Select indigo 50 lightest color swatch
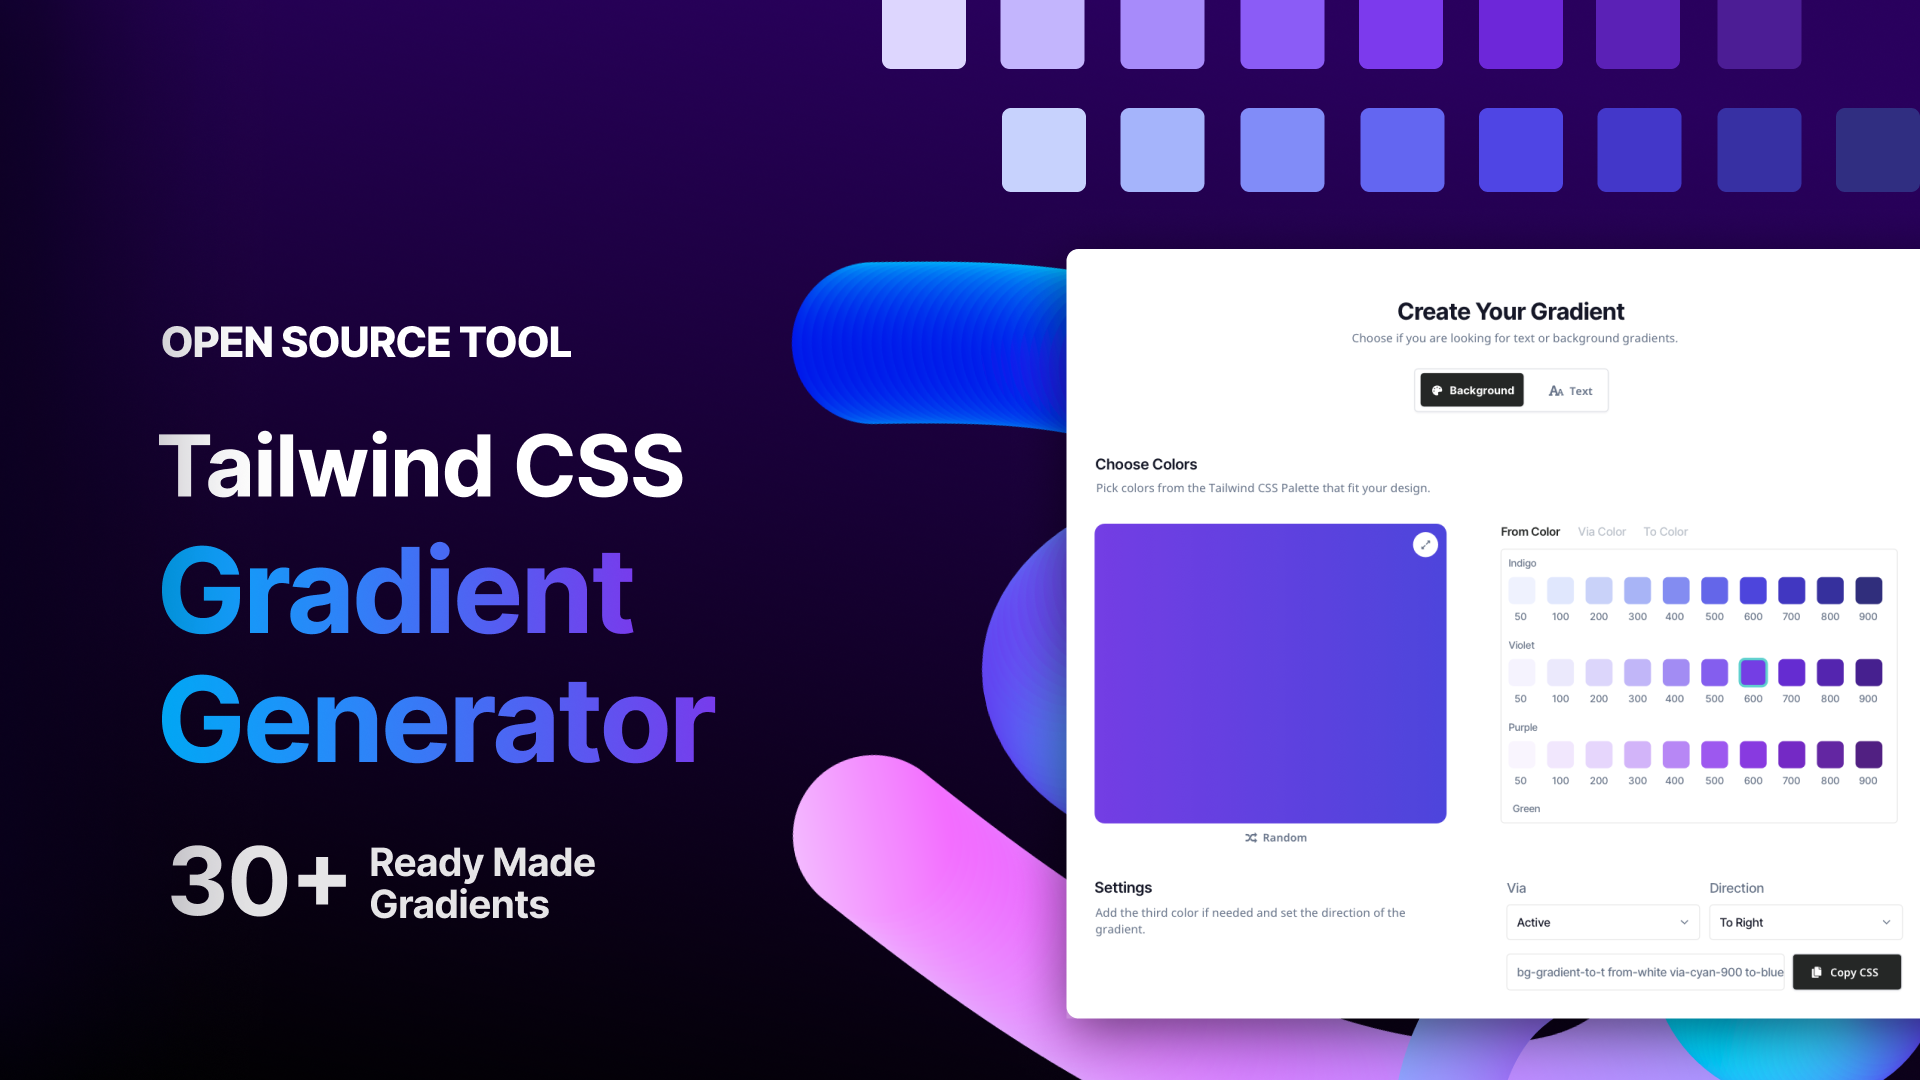 coord(1521,589)
